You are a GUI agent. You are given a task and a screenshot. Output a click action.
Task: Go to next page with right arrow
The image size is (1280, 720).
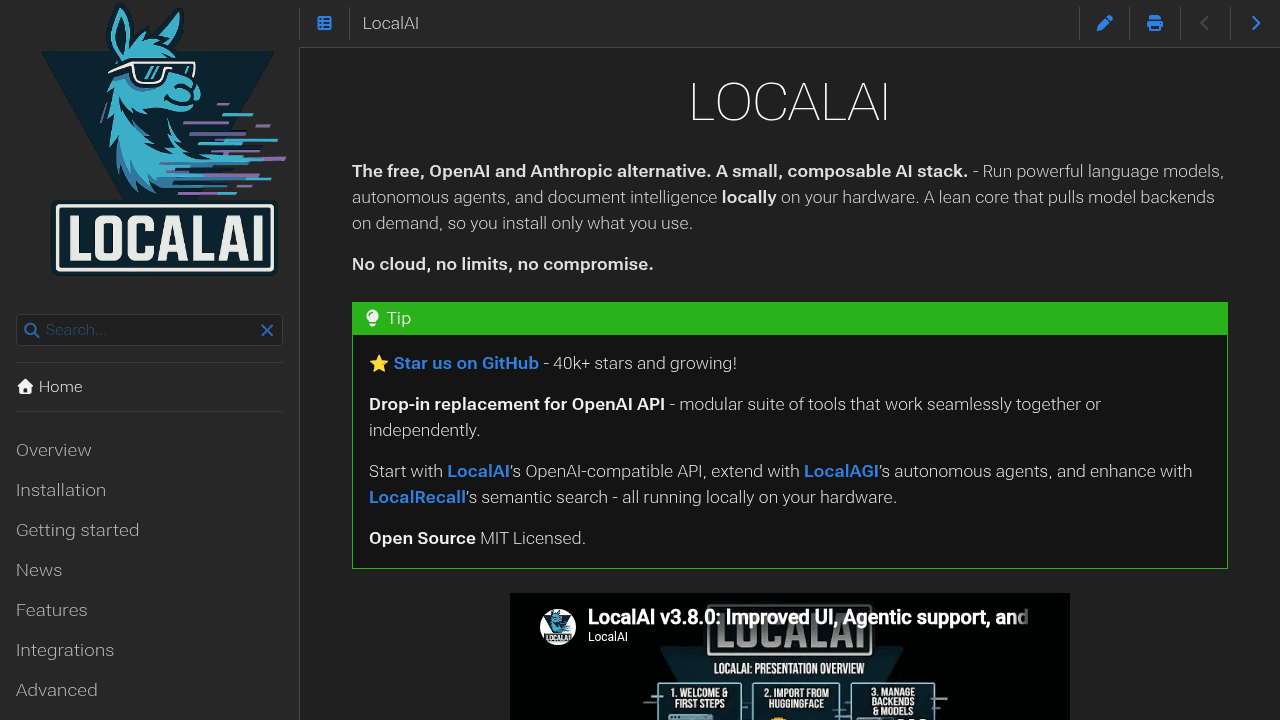pos(1256,23)
